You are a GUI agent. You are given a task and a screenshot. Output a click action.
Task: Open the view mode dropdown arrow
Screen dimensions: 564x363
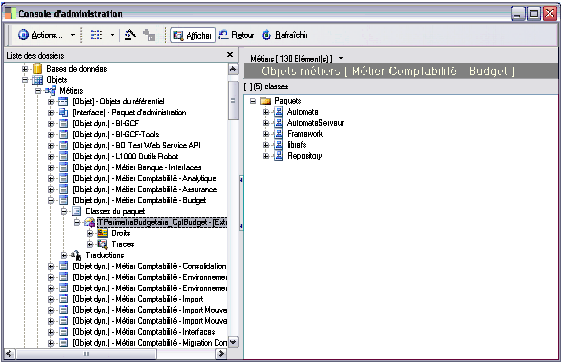[x=113, y=35]
